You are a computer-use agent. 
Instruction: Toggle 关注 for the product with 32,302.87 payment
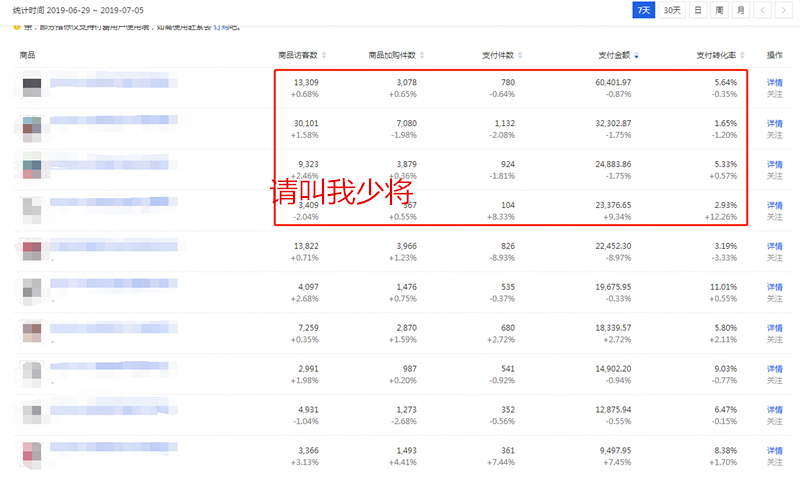click(774, 135)
